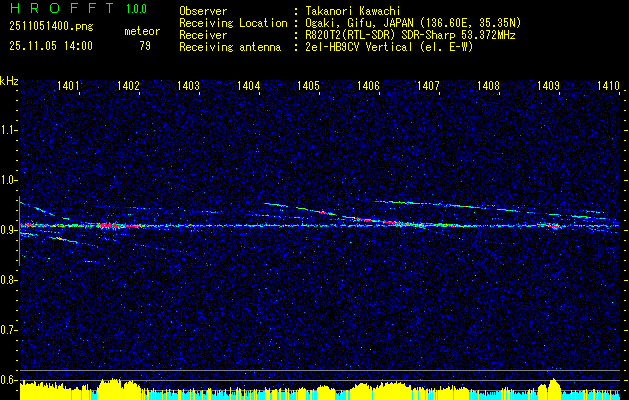Click the 1.0 kHz frequency label
This screenshot has height=400, width=629.
(9, 180)
